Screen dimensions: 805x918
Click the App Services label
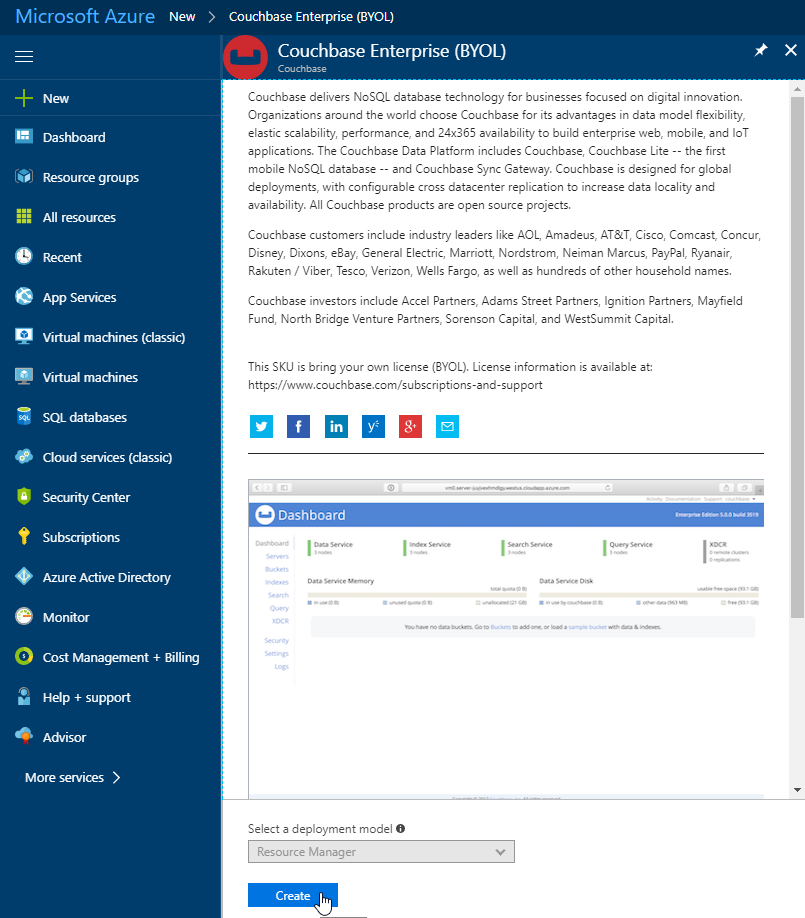tap(79, 297)
